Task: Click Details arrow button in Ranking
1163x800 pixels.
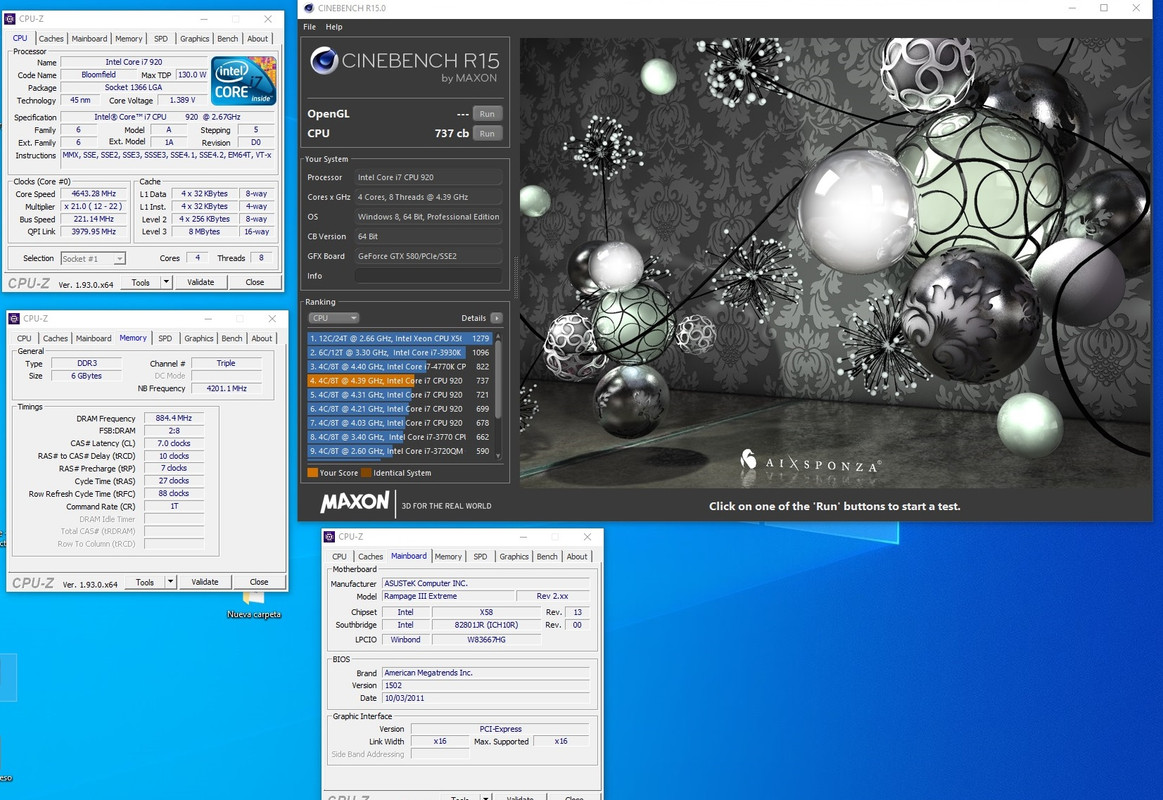Action: pos(496,318)
